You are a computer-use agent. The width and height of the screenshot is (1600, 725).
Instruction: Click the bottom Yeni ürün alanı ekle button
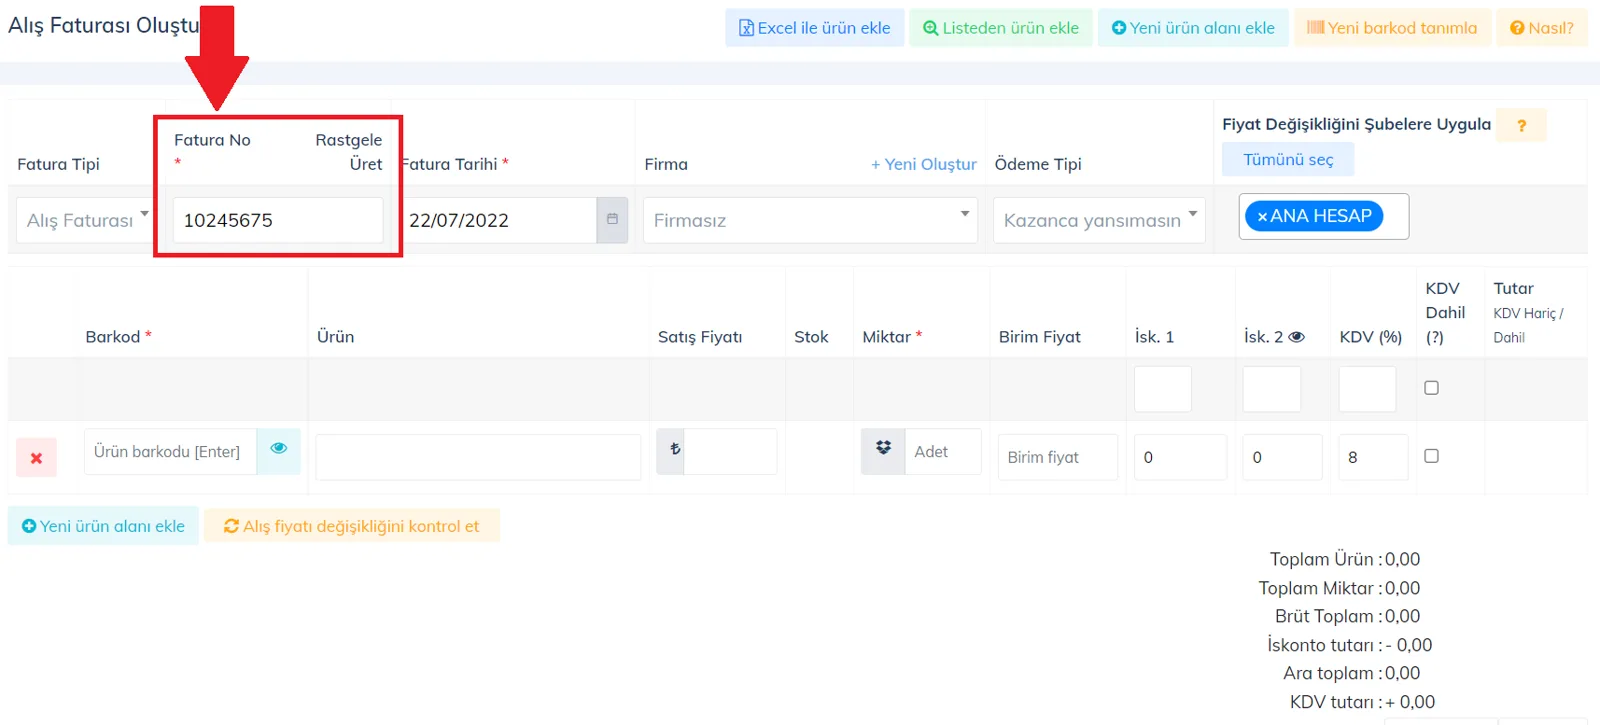tap(104, 526)
